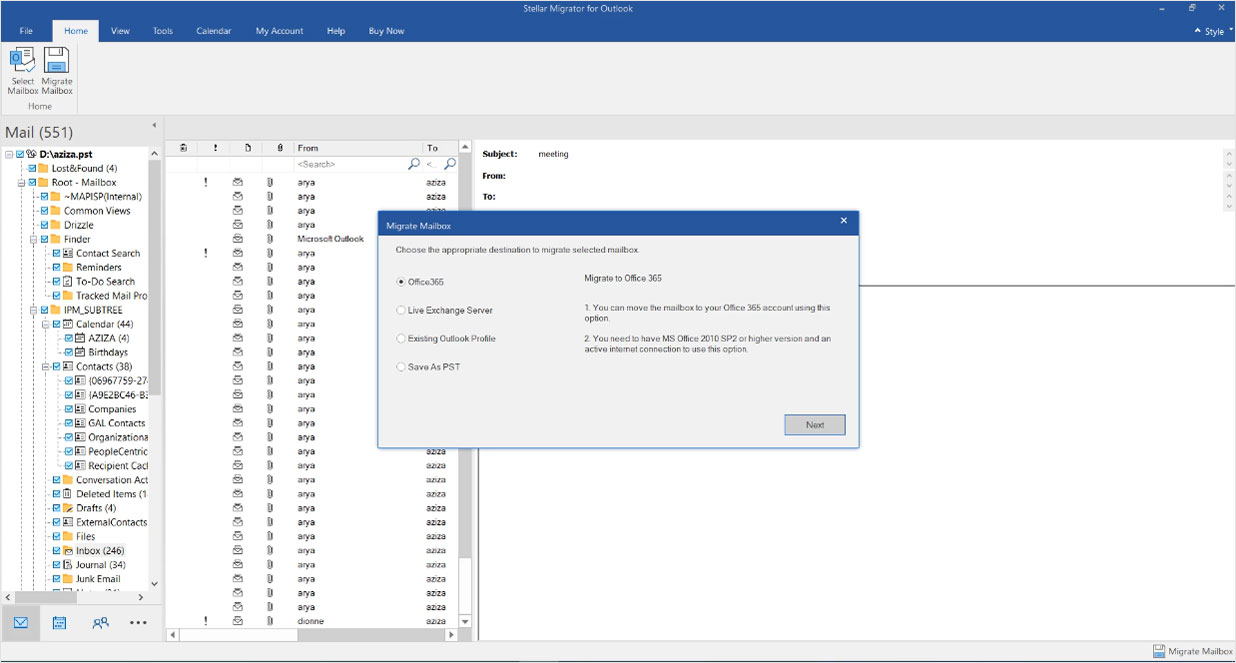Open the Buy Now tab
This screenshot has width=1236, height=663.
tap(387, 31)
